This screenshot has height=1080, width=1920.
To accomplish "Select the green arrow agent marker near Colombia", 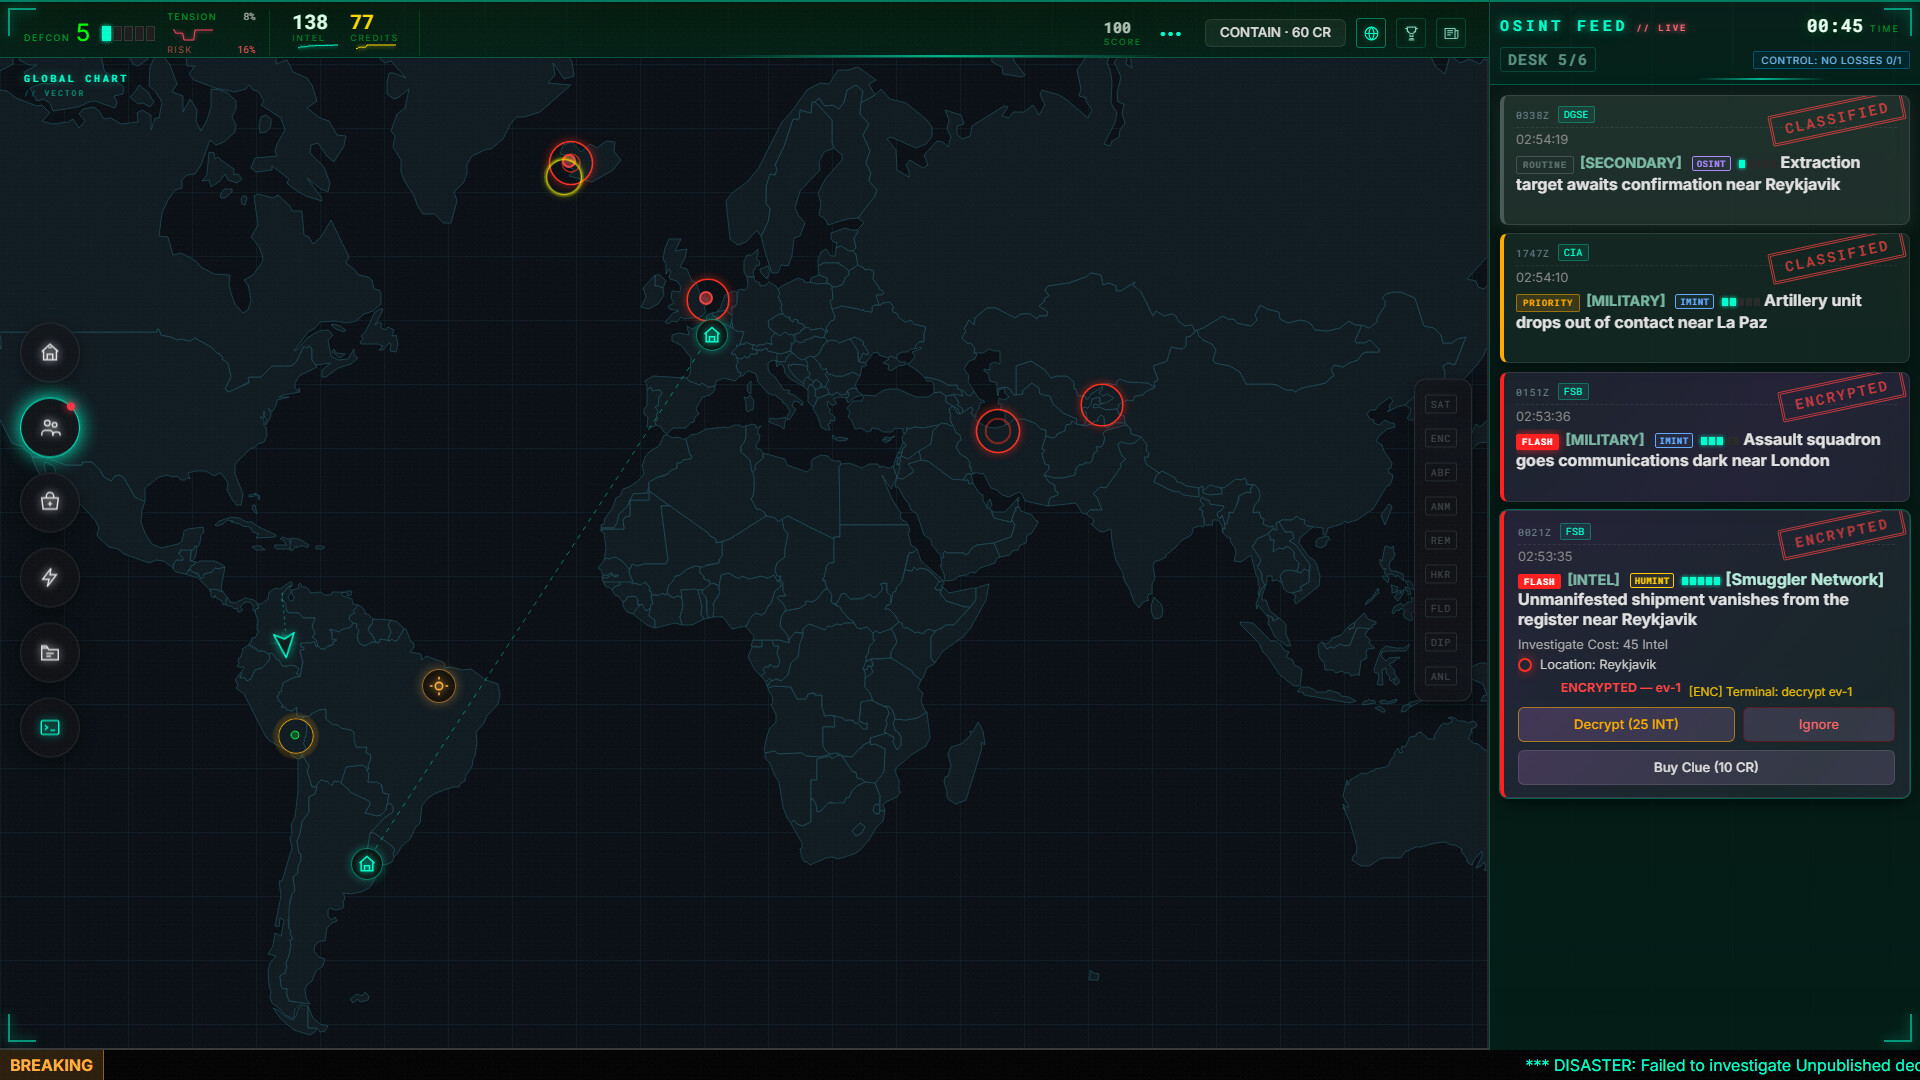I will (x=284, y=645).
